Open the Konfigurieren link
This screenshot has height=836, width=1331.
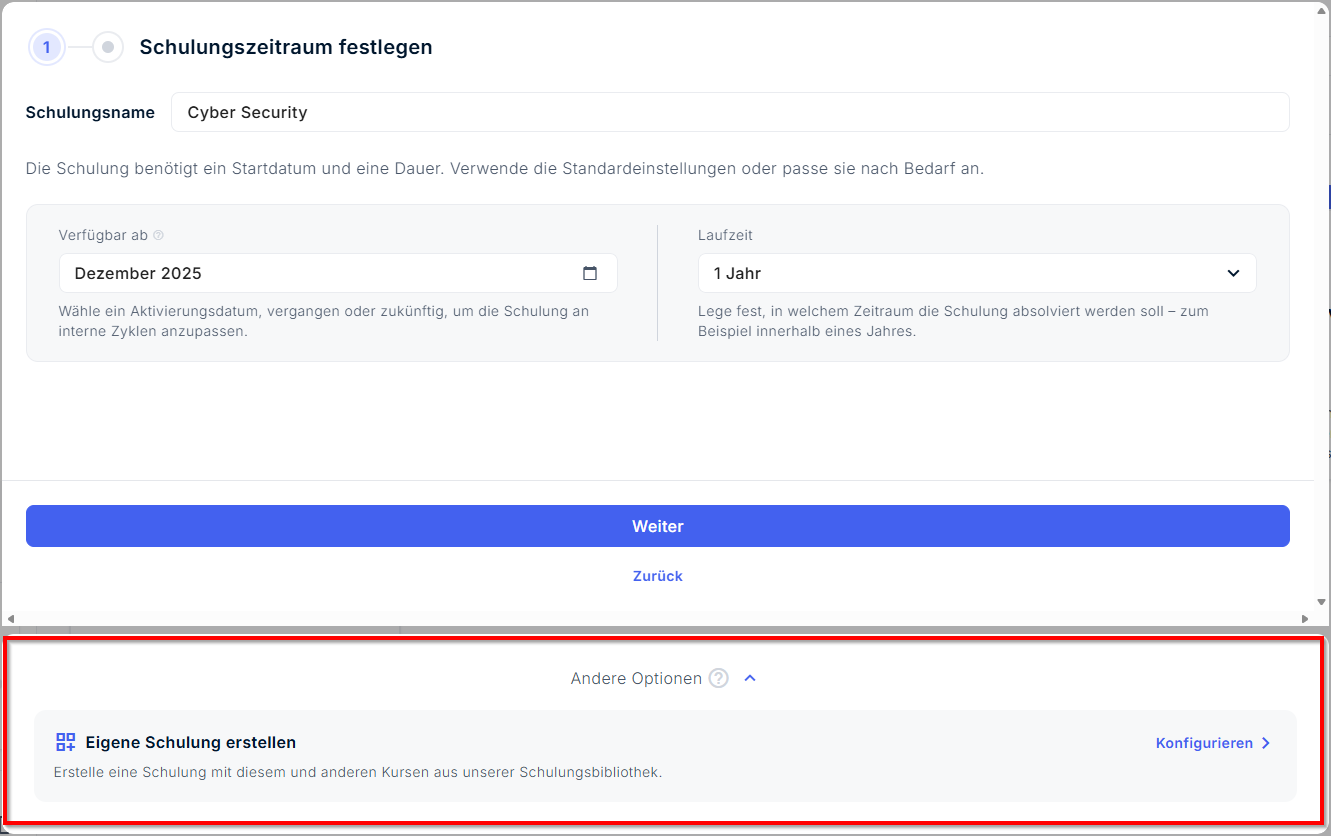point(1204,743)
